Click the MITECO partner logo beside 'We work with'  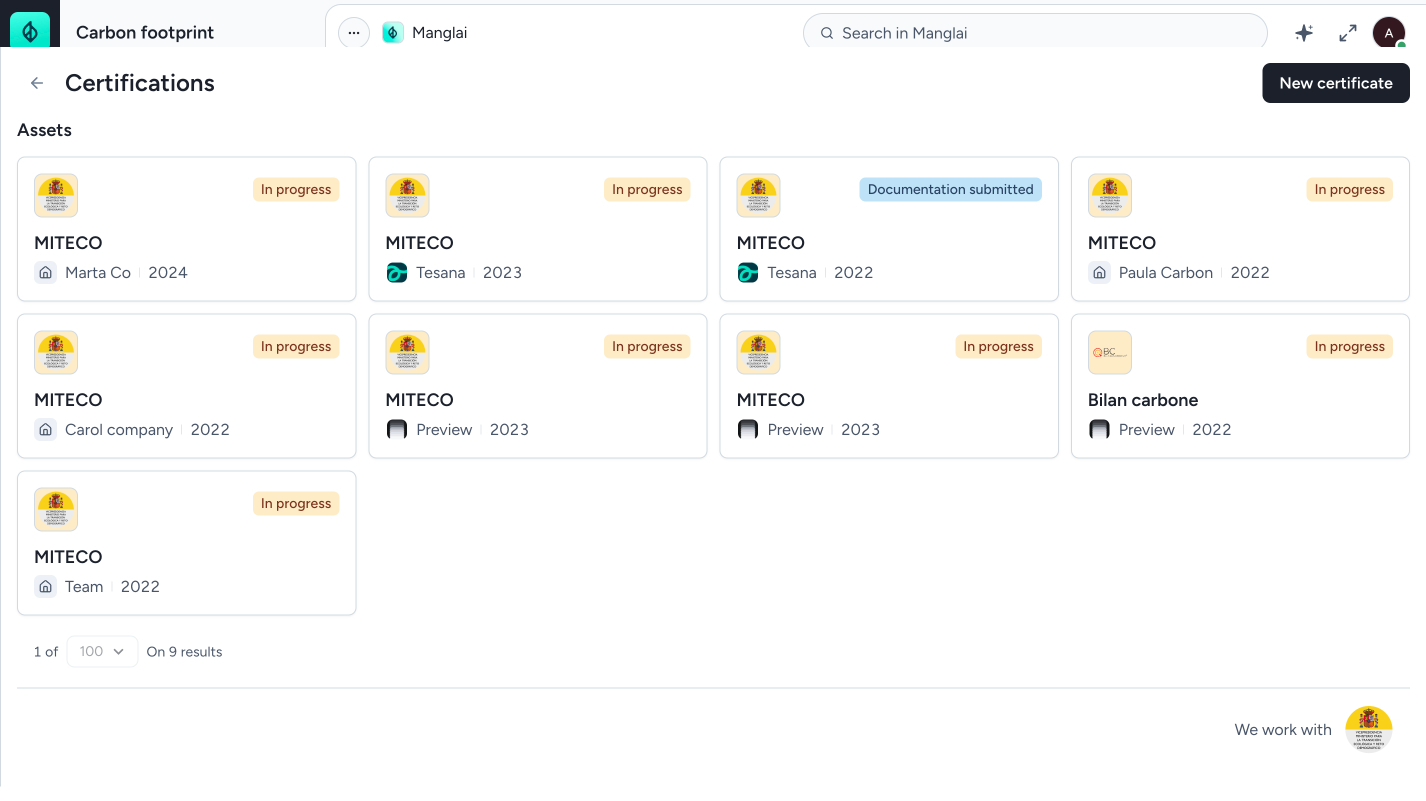click(1369, 729)
